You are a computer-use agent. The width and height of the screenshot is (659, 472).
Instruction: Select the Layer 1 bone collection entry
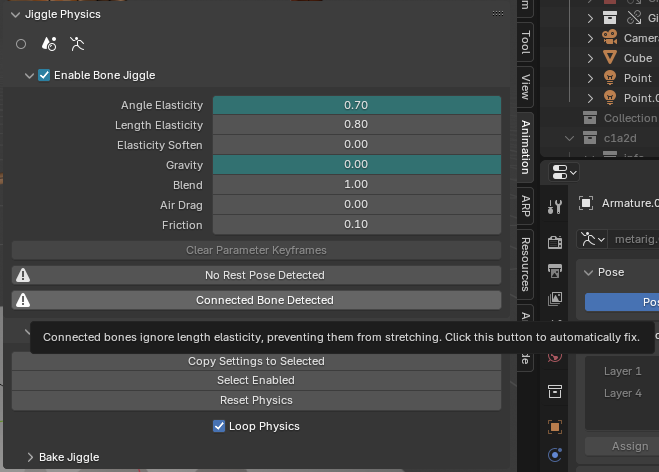coord(622,372)
